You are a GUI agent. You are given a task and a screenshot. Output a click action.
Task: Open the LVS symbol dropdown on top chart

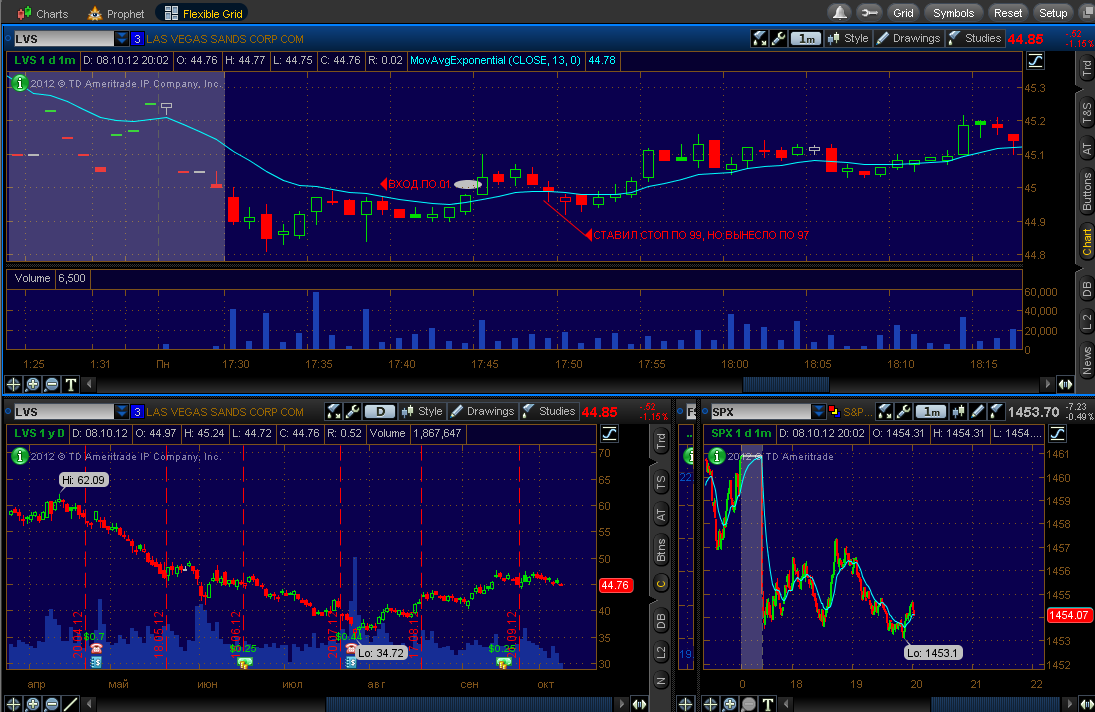tap(122, 38)
